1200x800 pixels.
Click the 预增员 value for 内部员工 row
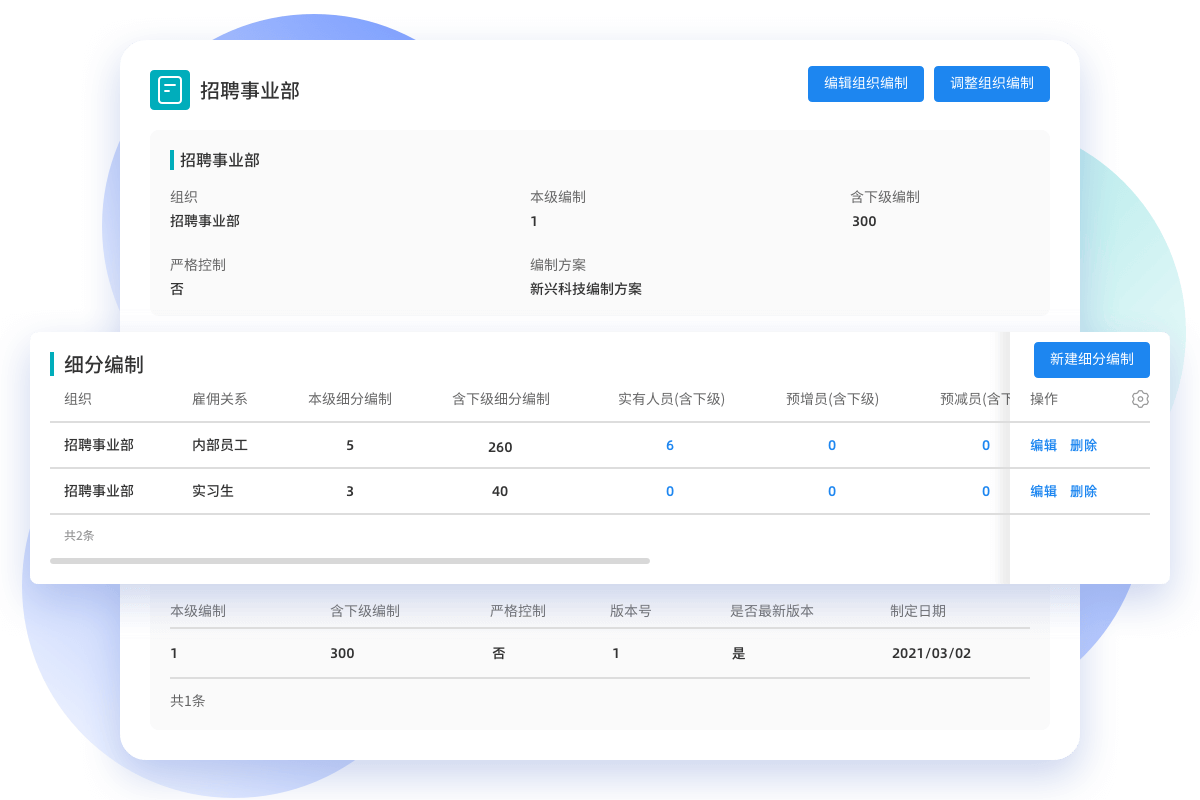pyautogui.click(x=832, y=445)
